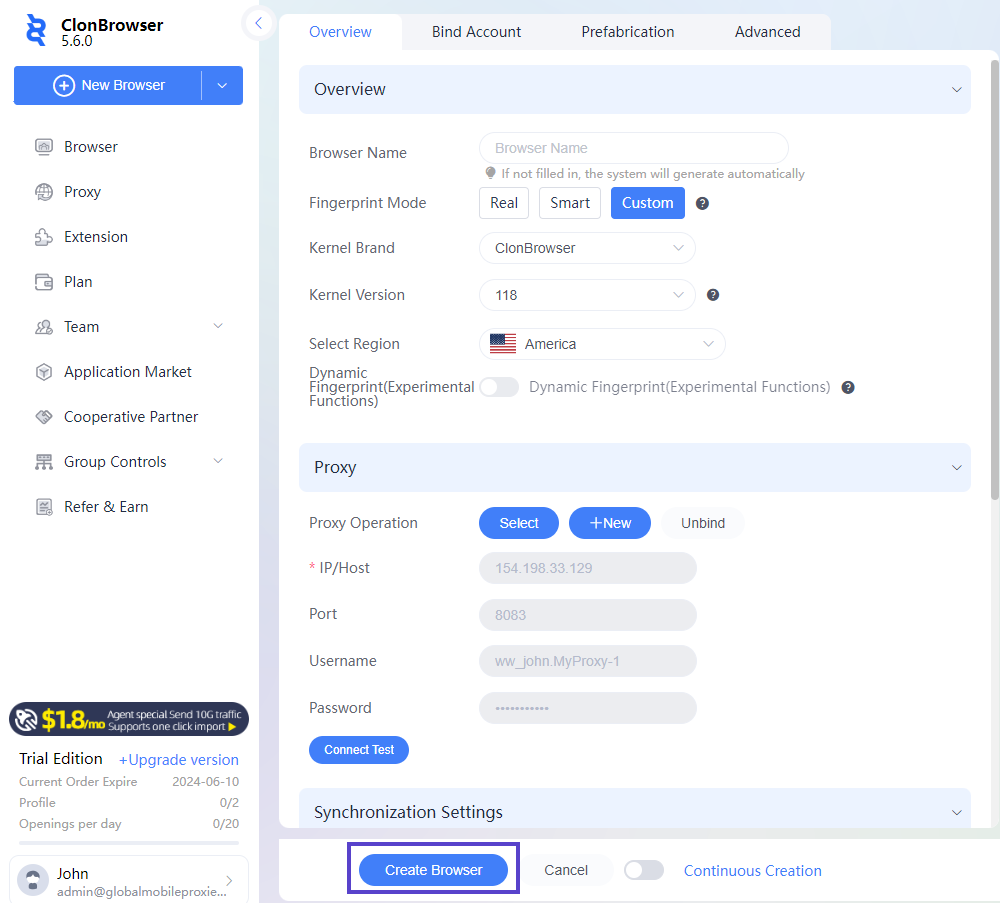The height and width of the screenshot is (903, 1000).
Task: Open the Proxy globe icon
Action: point(44,192)
